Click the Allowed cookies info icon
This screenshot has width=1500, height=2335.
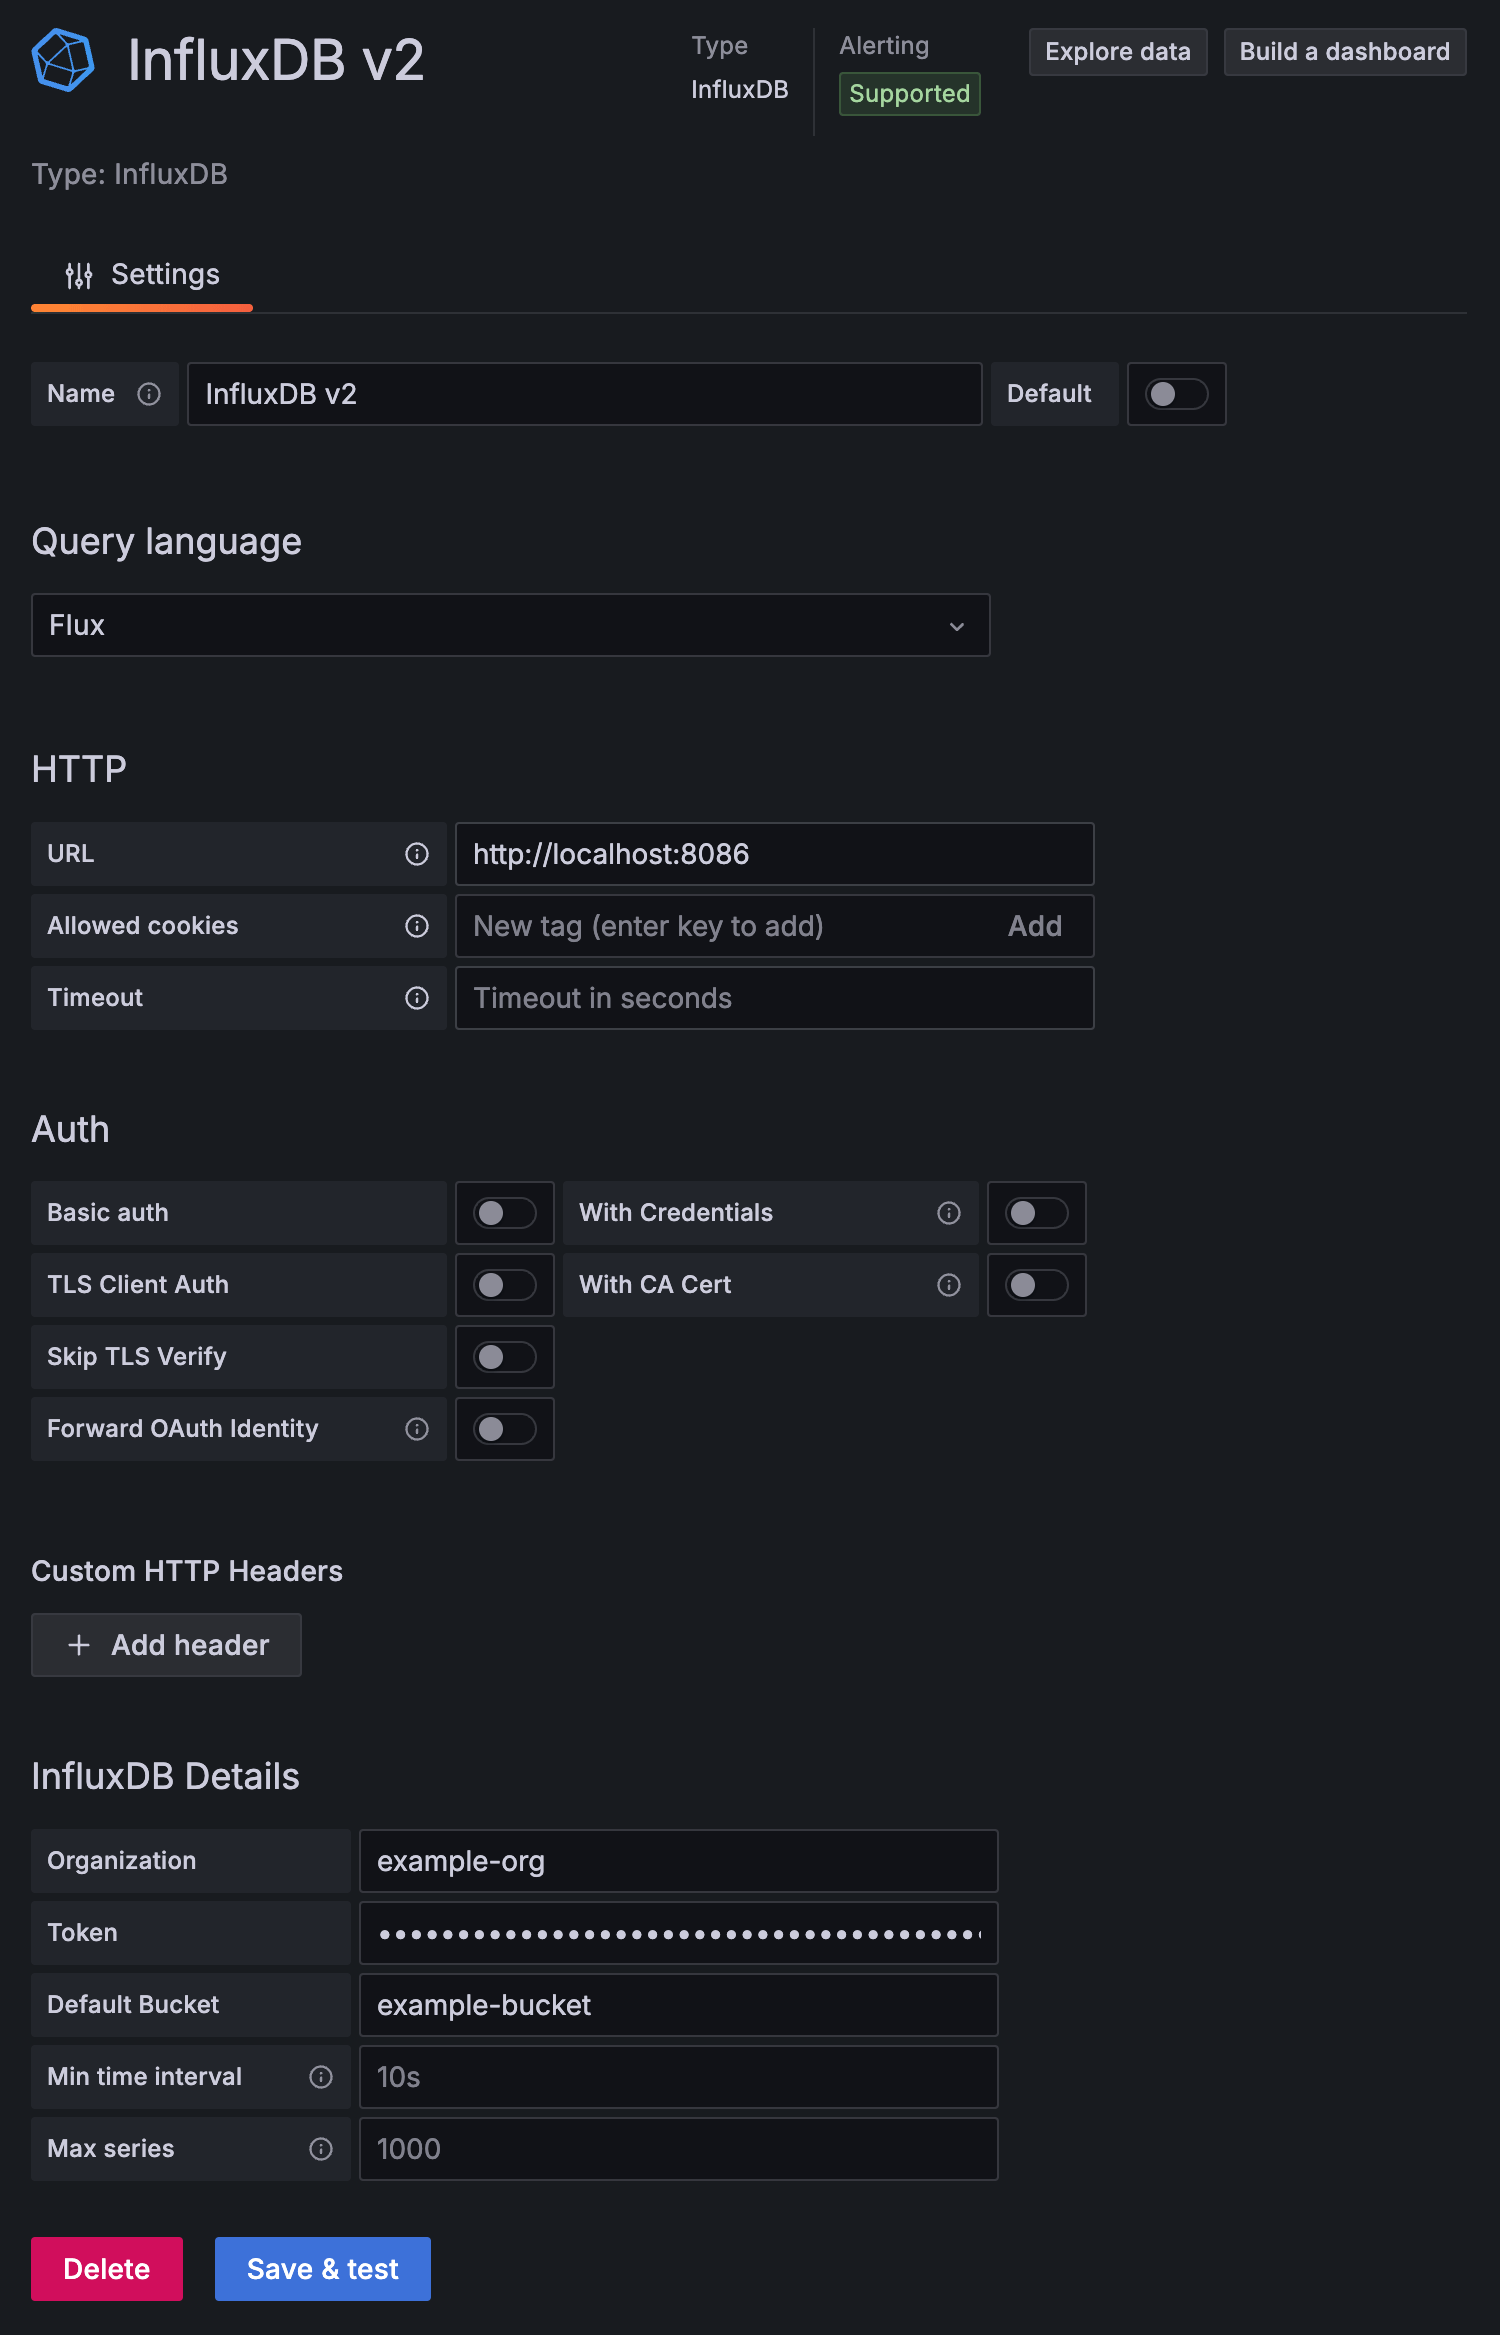[417, 926]
